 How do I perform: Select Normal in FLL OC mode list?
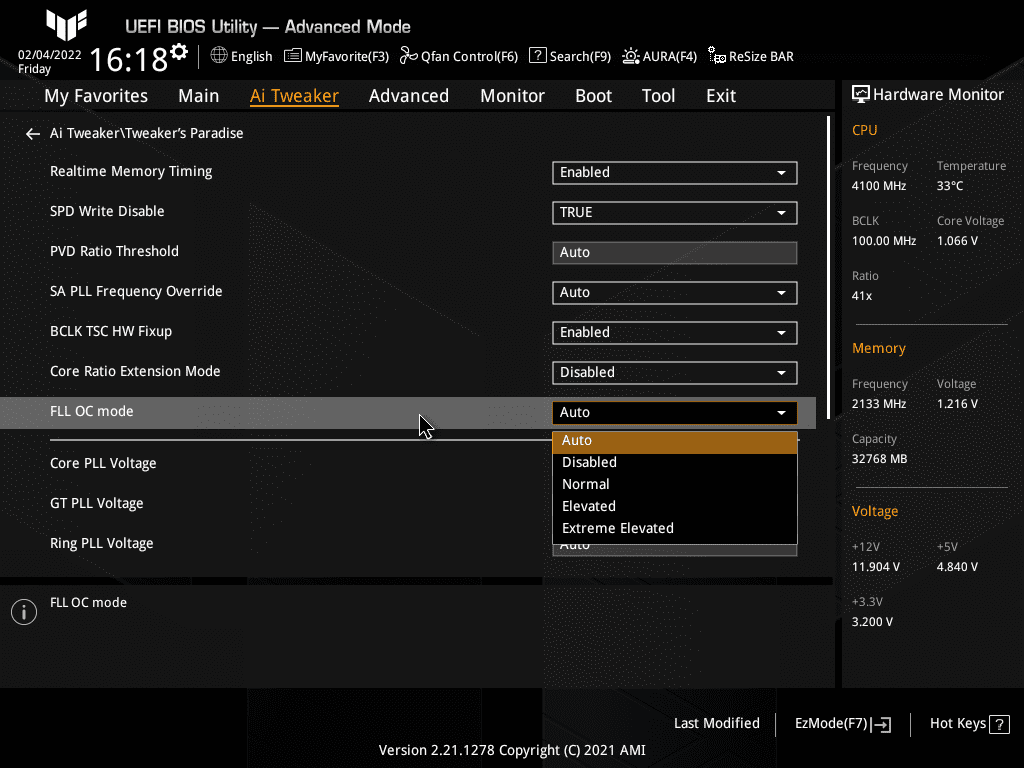675,485
